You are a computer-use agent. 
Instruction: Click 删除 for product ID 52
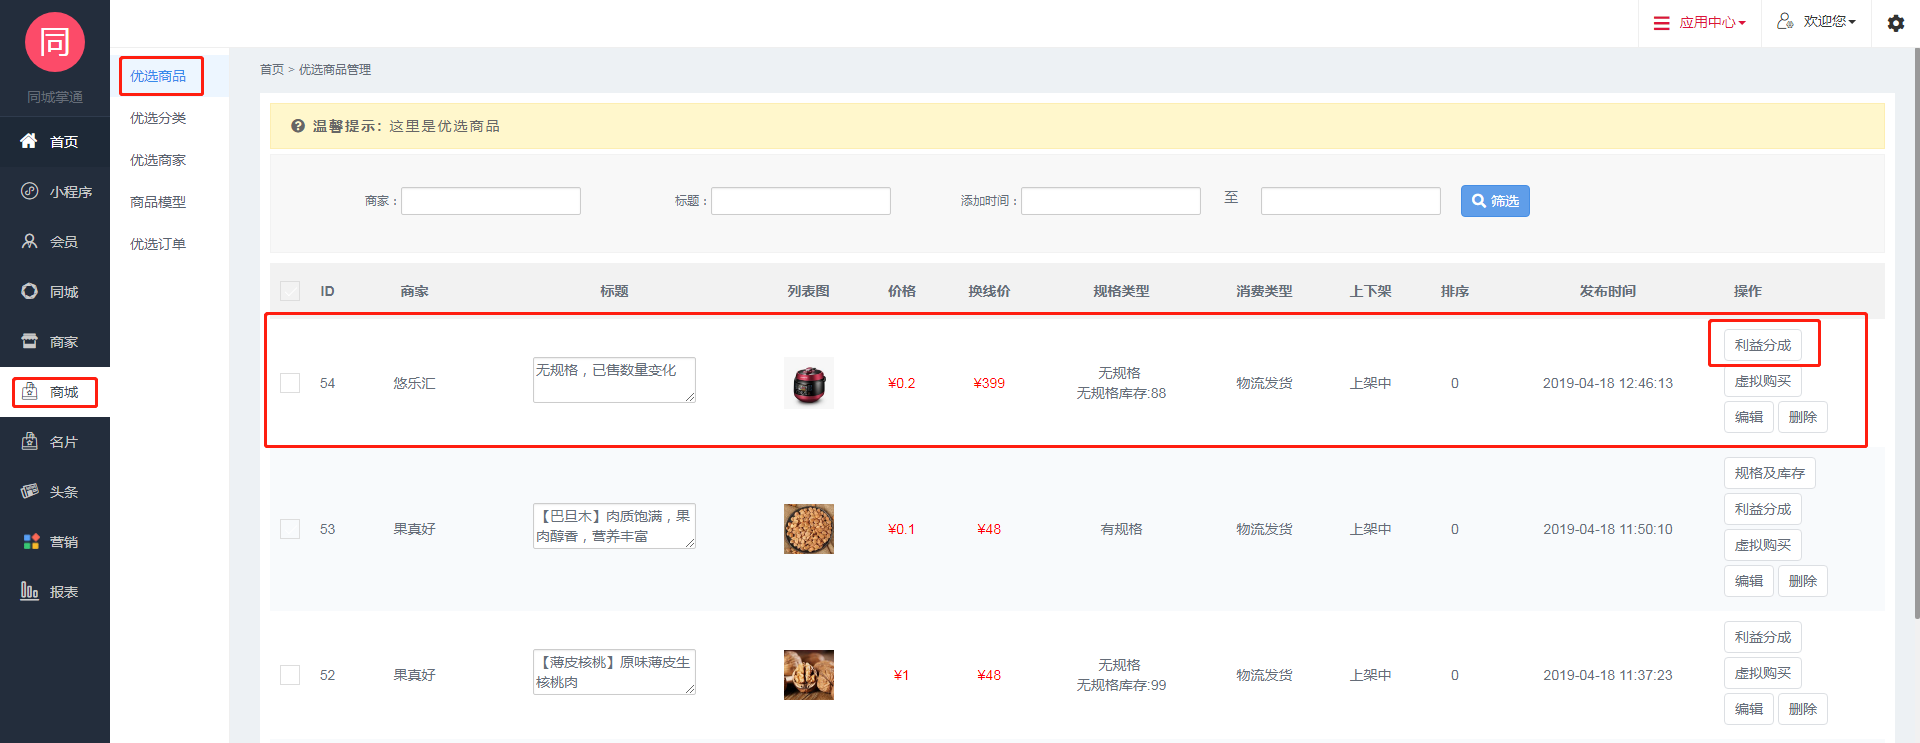coord(1803,709)
